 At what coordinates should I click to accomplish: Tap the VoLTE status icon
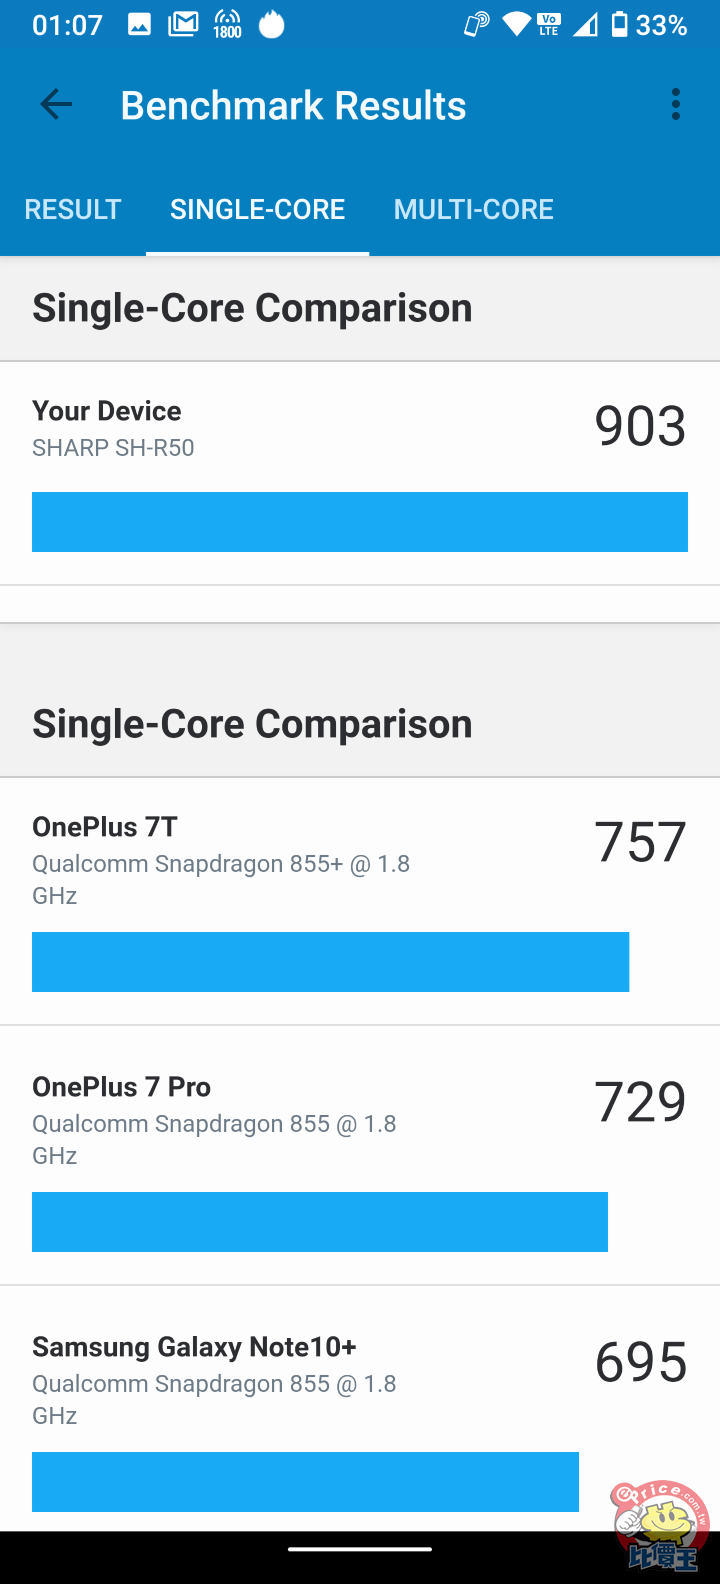[x=549, y=25]
